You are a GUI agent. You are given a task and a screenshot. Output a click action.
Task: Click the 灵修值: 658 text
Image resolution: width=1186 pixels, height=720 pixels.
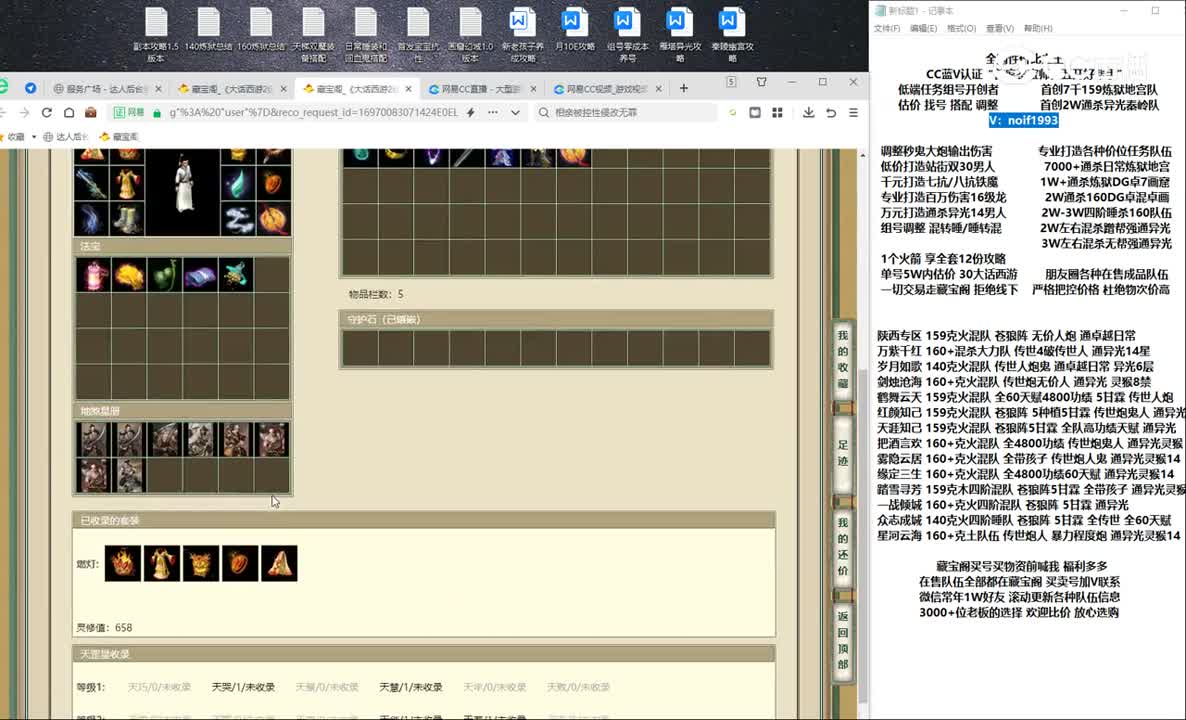pyautogui.click(x=104, y=628)
